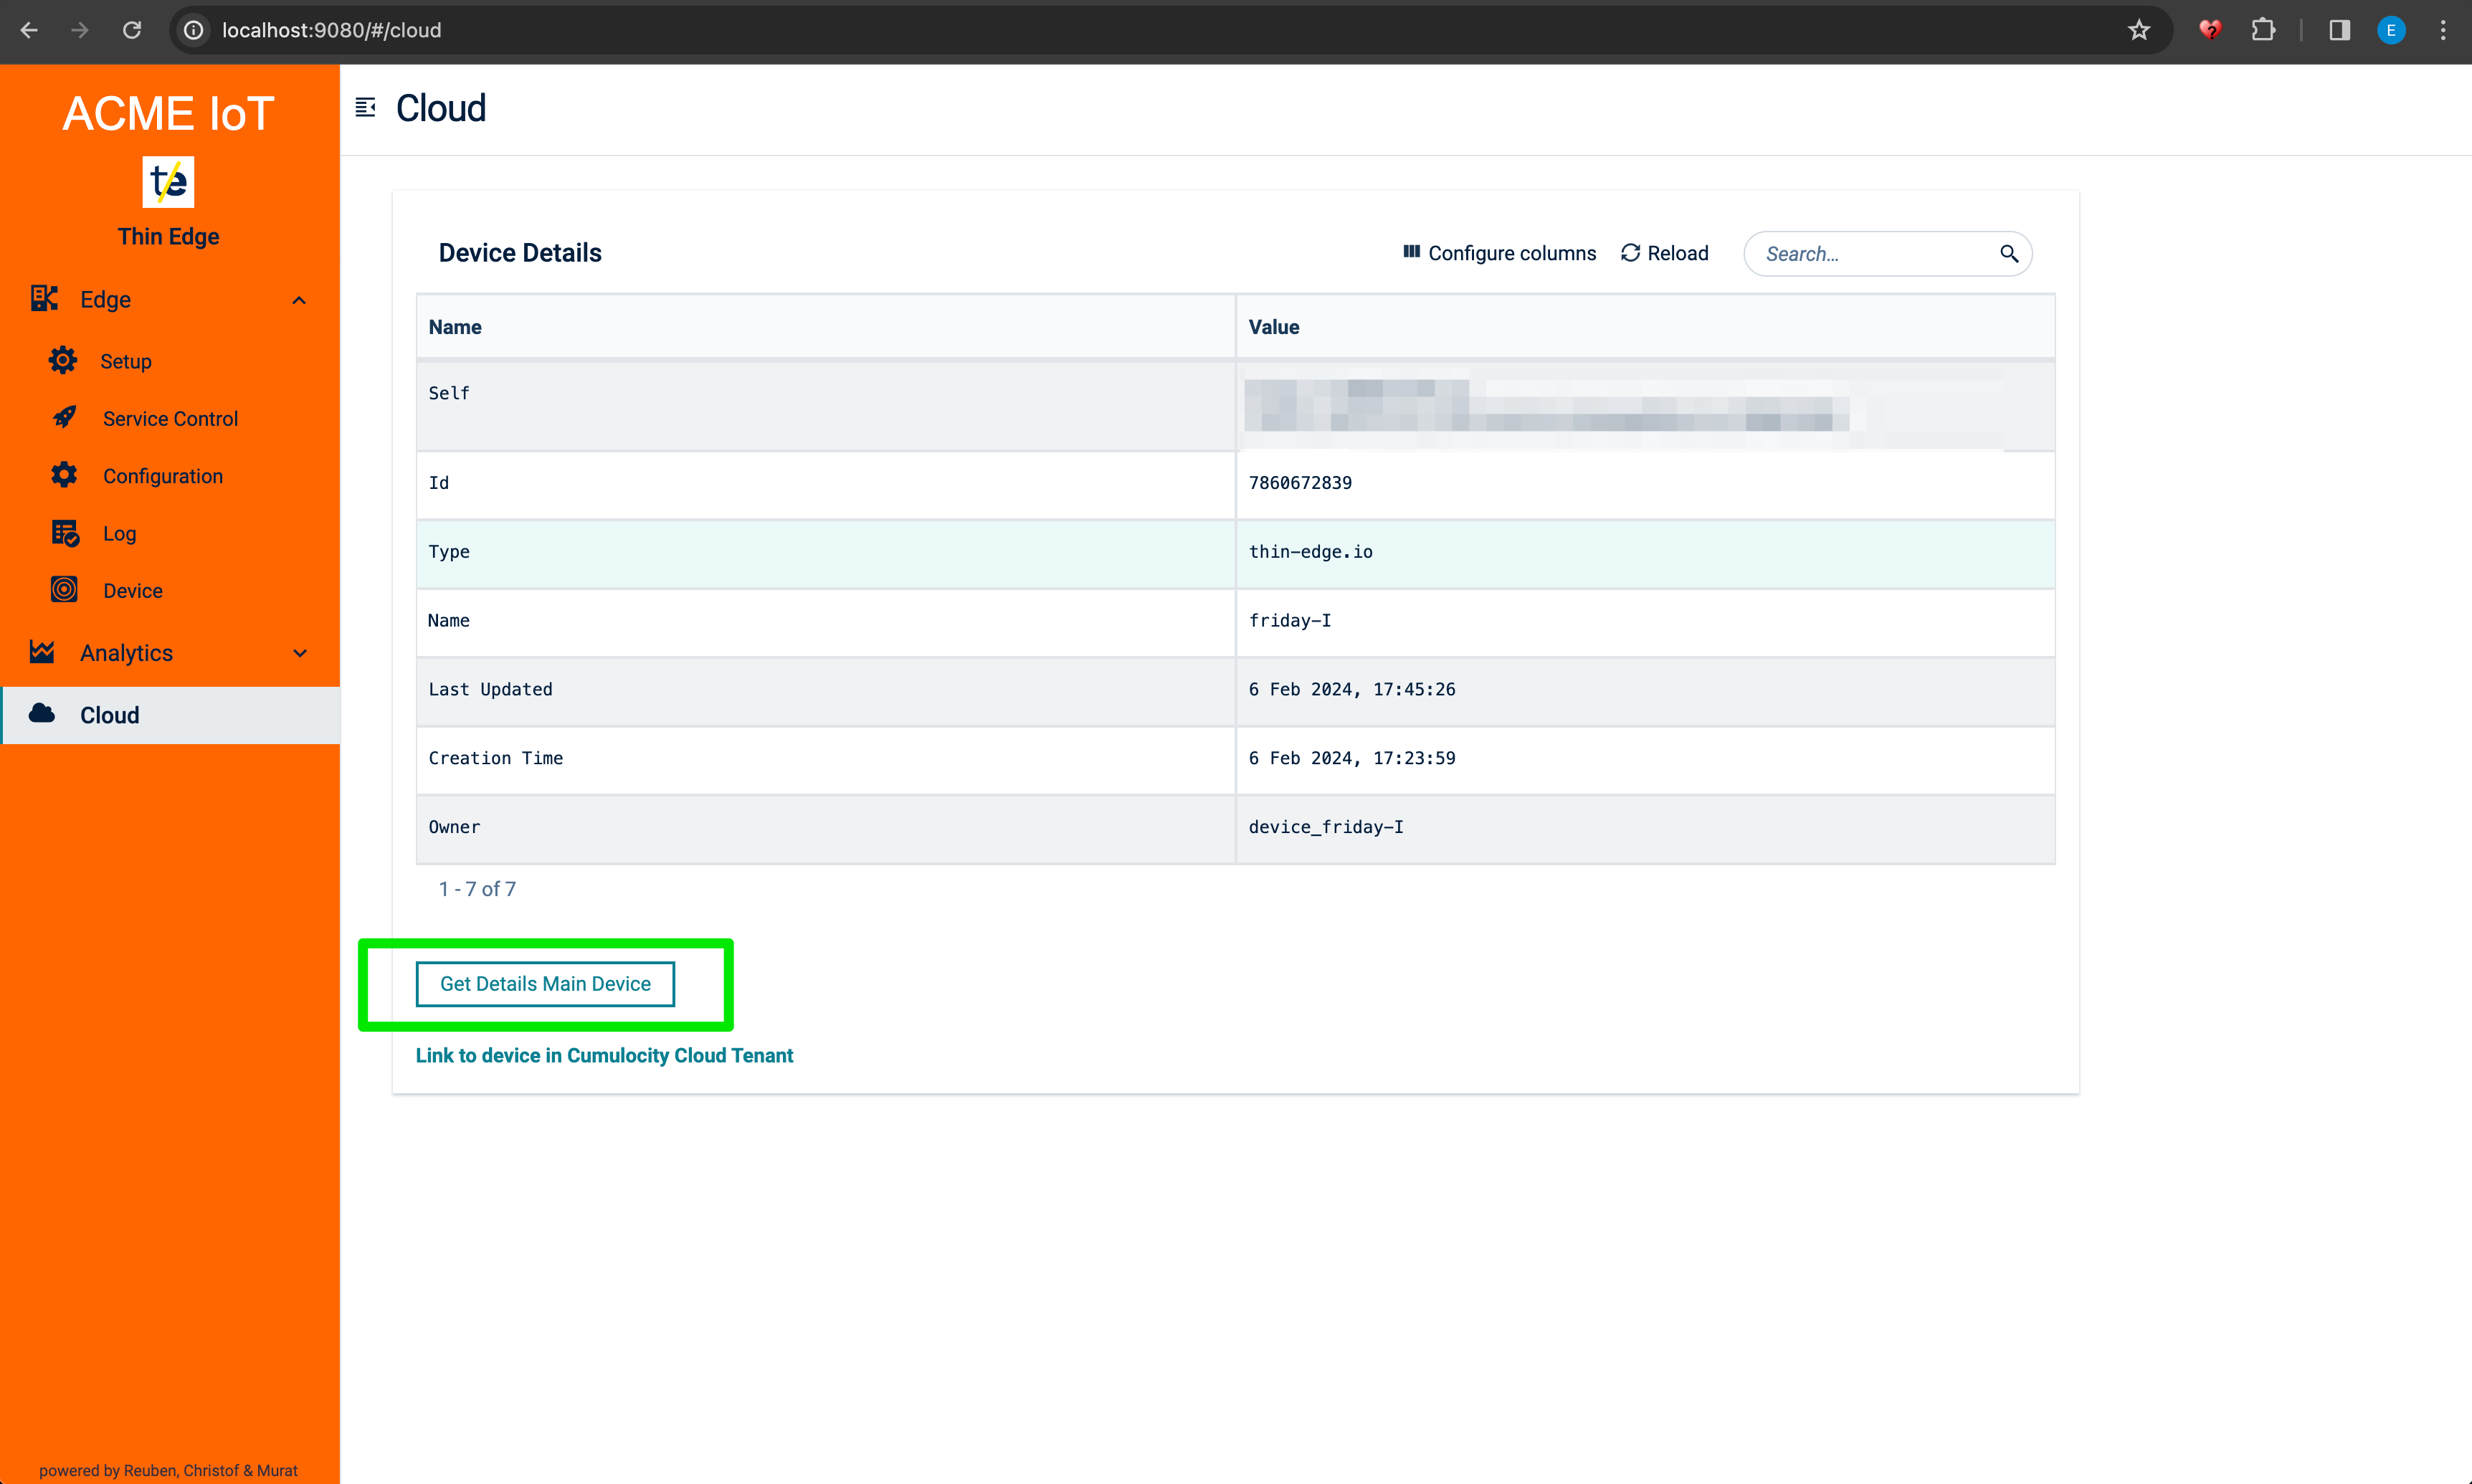This screenshot has width=2472, height=1484.
Task: Open browser Extensions puzzle icon
Action: [2263, 30]
